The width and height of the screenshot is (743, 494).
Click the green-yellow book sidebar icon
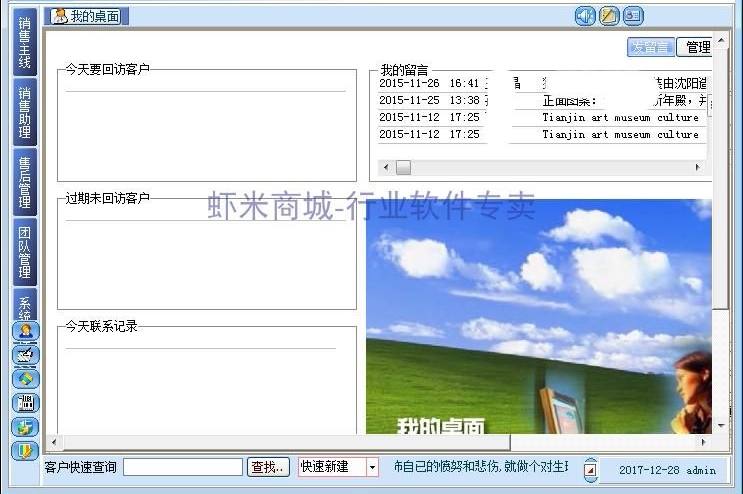coord(26,379)
